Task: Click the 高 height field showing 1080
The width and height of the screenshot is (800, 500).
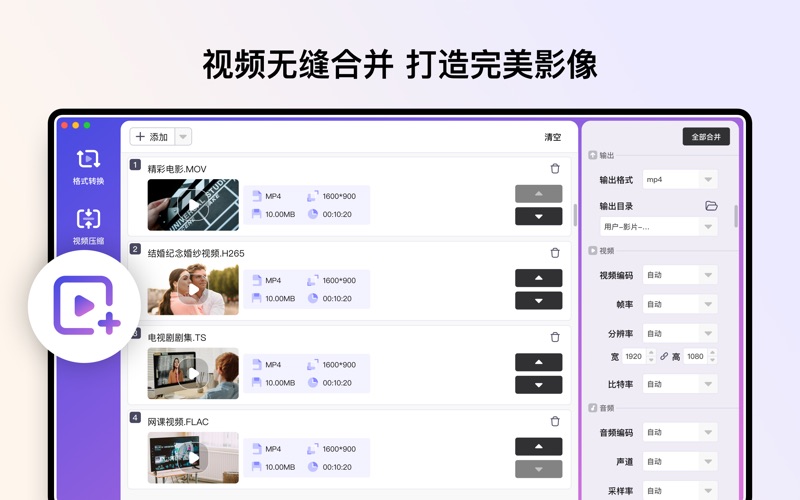Action: pos(696,356)
